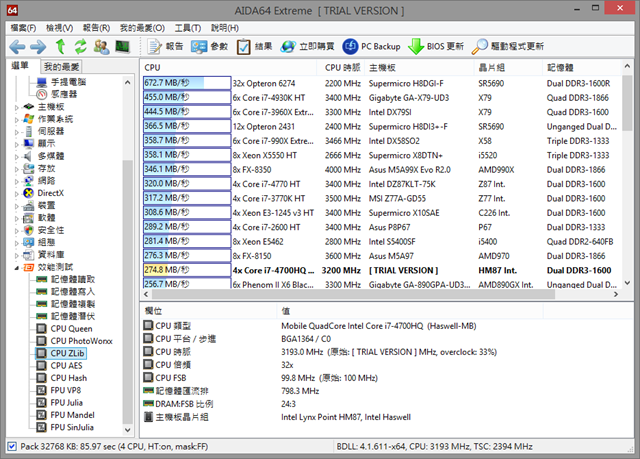Click the users icon in toolbar
This screenshot has width=640, height=459.
[101, 47]
